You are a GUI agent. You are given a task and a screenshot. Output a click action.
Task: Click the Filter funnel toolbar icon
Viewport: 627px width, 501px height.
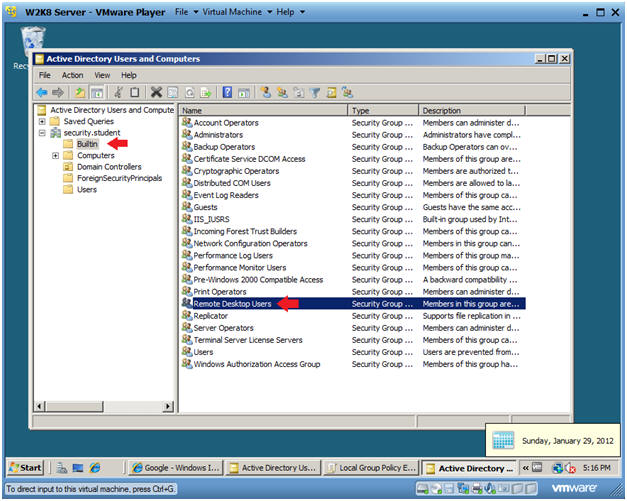pyautogui.click(x=315, y=93)
